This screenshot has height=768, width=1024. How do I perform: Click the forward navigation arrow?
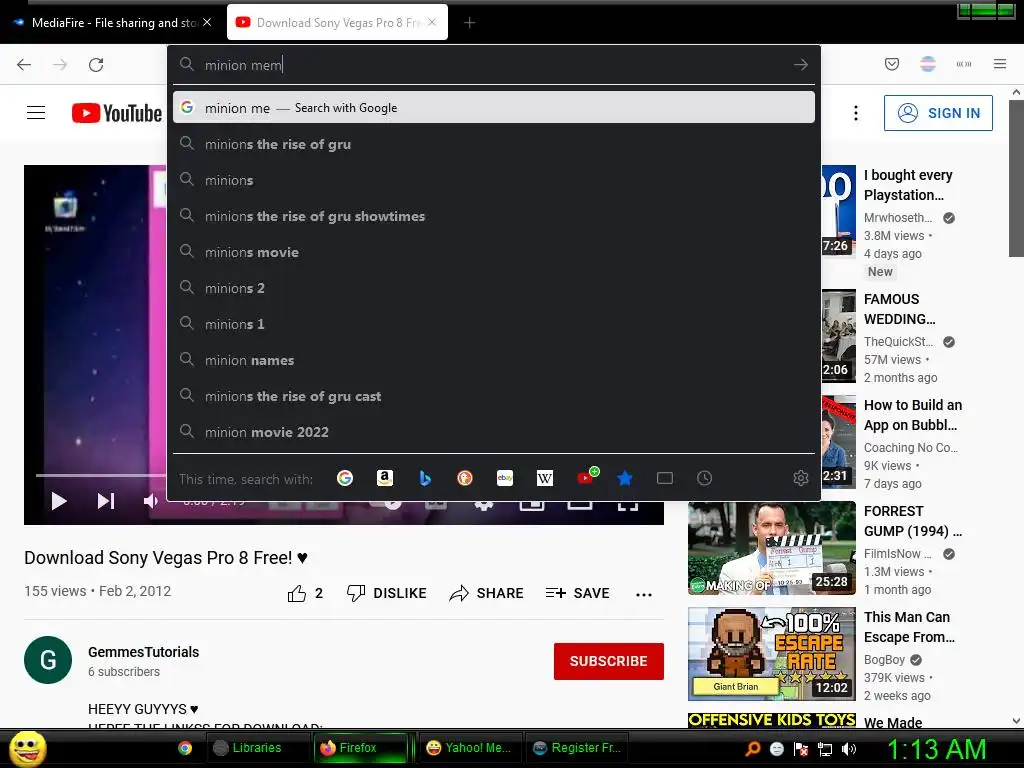pyautogui.click(x=60, y=65)
